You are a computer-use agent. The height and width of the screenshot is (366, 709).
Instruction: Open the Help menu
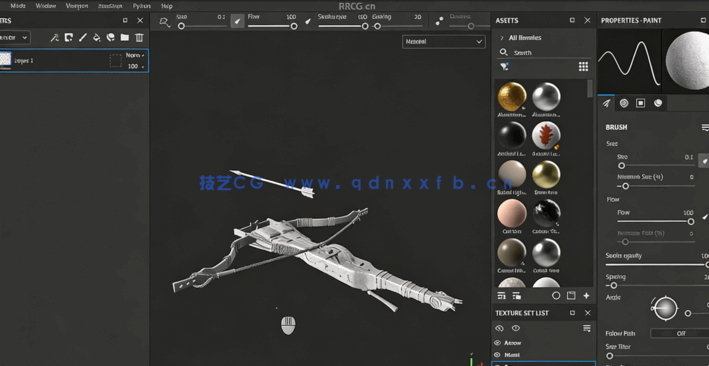tap(167, 6)
